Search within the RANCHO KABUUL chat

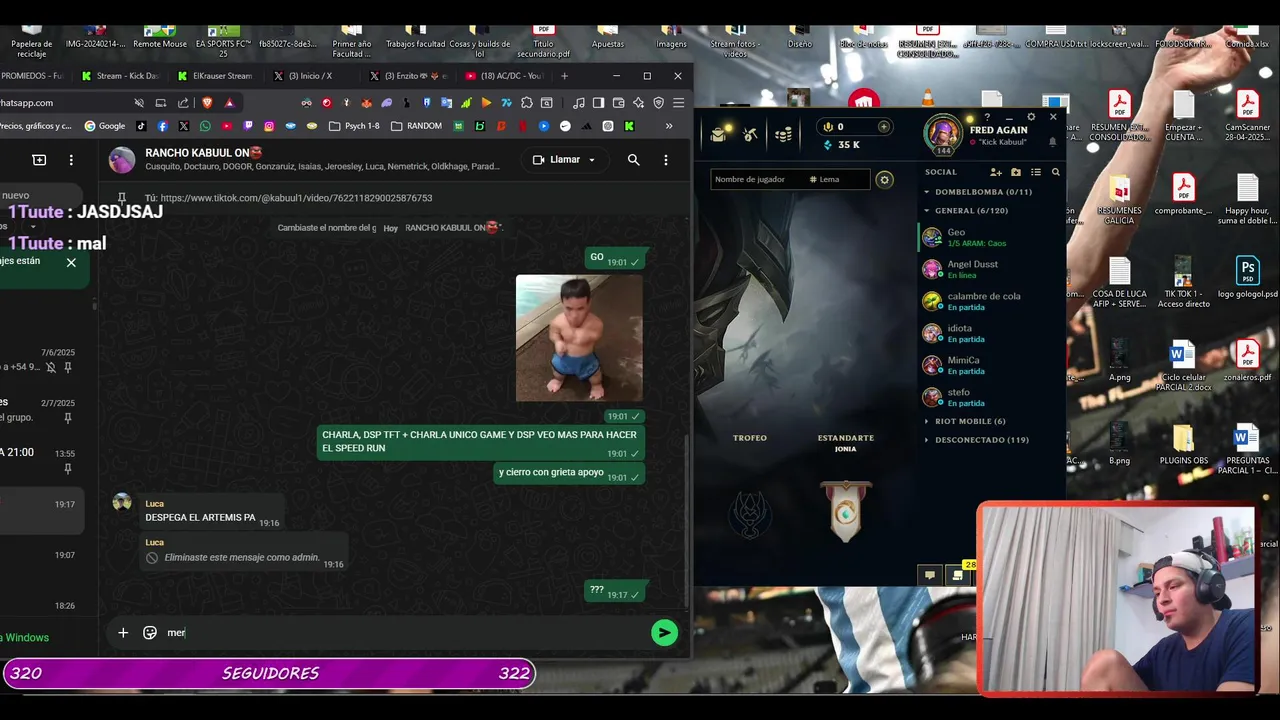[x=633, y=160]
